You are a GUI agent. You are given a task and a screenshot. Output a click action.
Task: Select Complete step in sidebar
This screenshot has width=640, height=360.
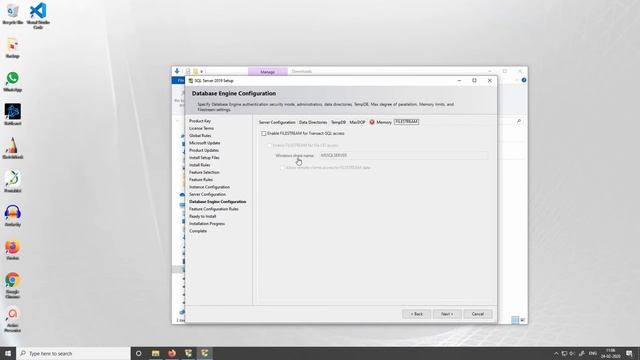198,231
